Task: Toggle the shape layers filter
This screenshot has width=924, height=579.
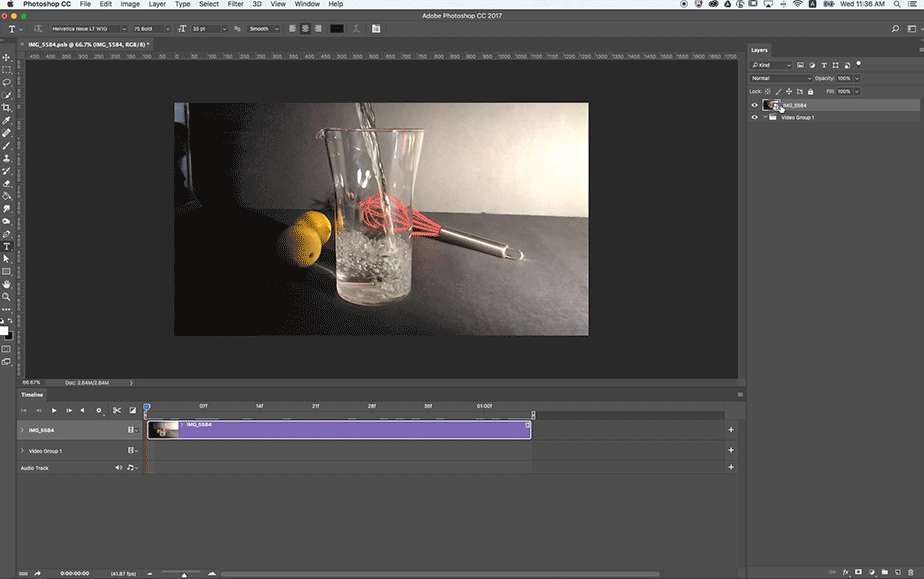Action: (x=836, y=65)
